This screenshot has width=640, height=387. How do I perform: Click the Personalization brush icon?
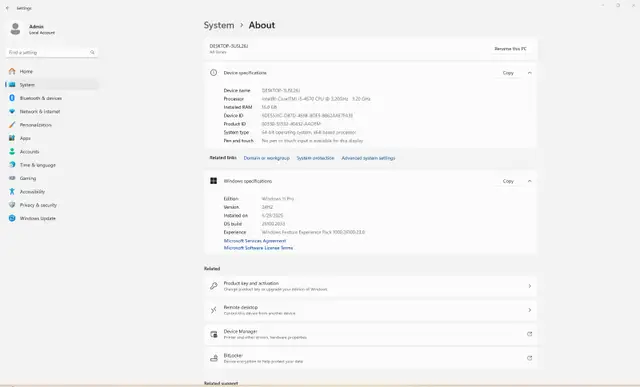(12, 125)
